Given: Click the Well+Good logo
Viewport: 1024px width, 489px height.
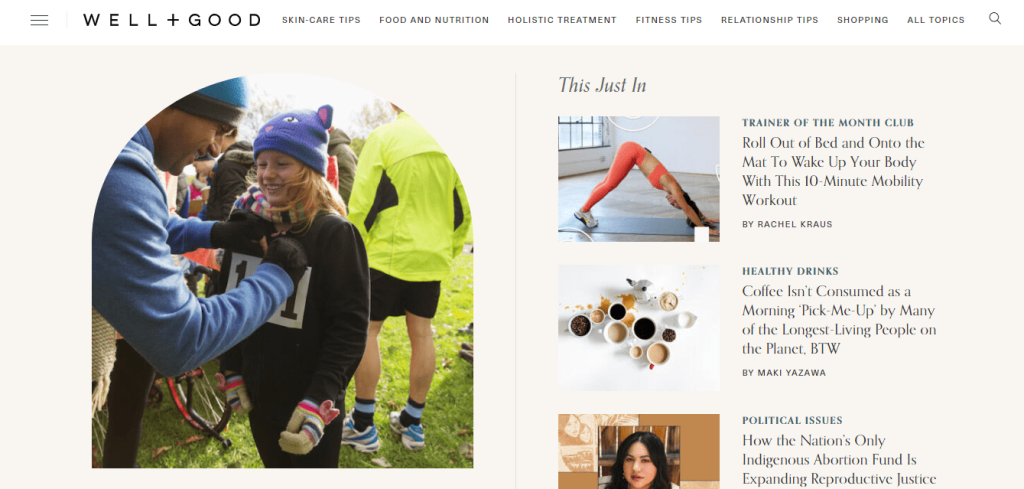Looking at the screenshot, I should (x=171, y=20).
